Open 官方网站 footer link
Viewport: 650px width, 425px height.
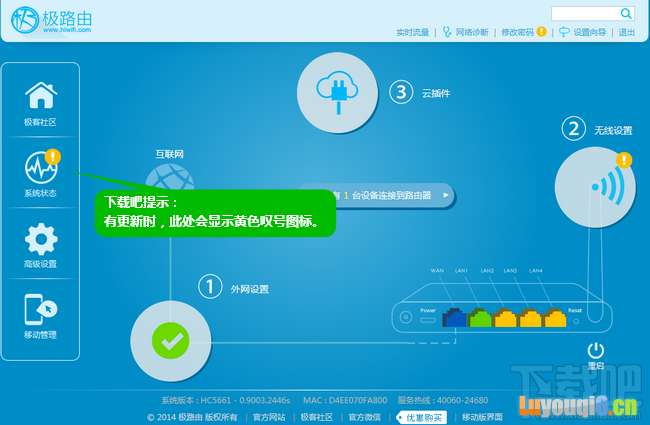(x=268, y=417)
